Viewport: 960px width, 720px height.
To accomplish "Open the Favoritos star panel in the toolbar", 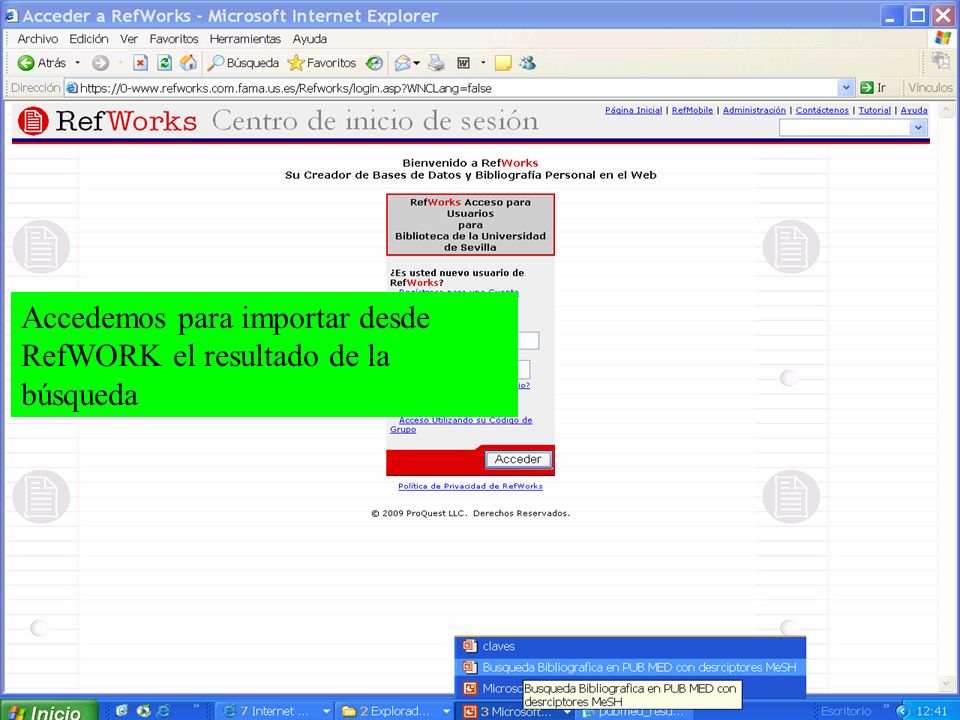I will pyautogui.click(x=321, y=62).
